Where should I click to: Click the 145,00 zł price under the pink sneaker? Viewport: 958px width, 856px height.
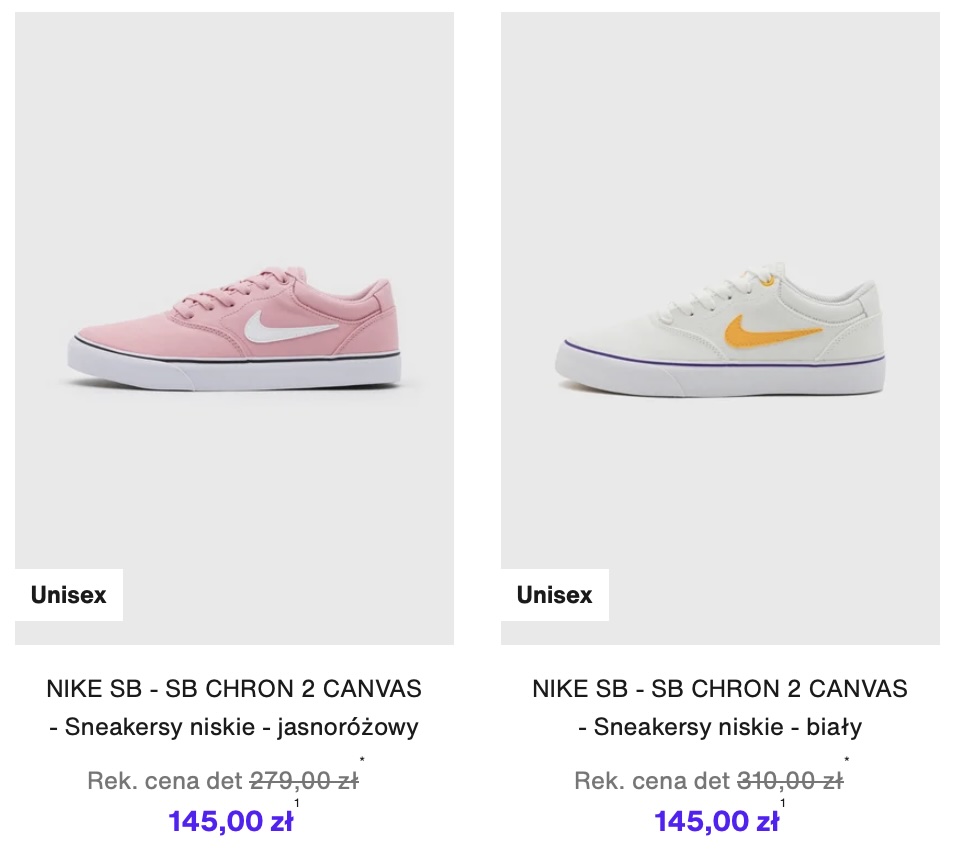point(230,822)
